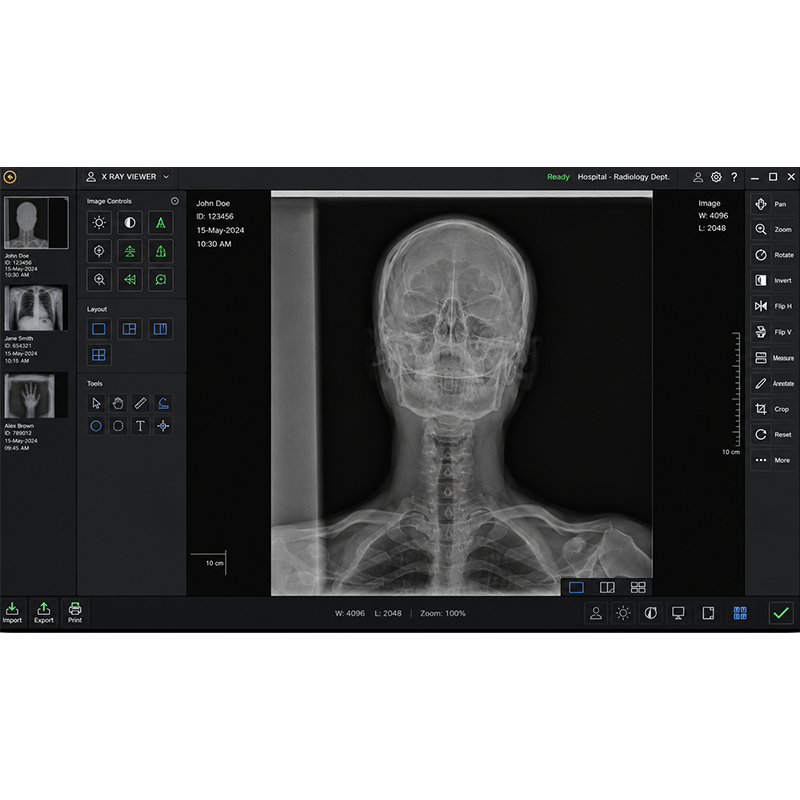Click the Zoom tool in right panel
Viewport: 800px width, 800px height.
[772, 230]
